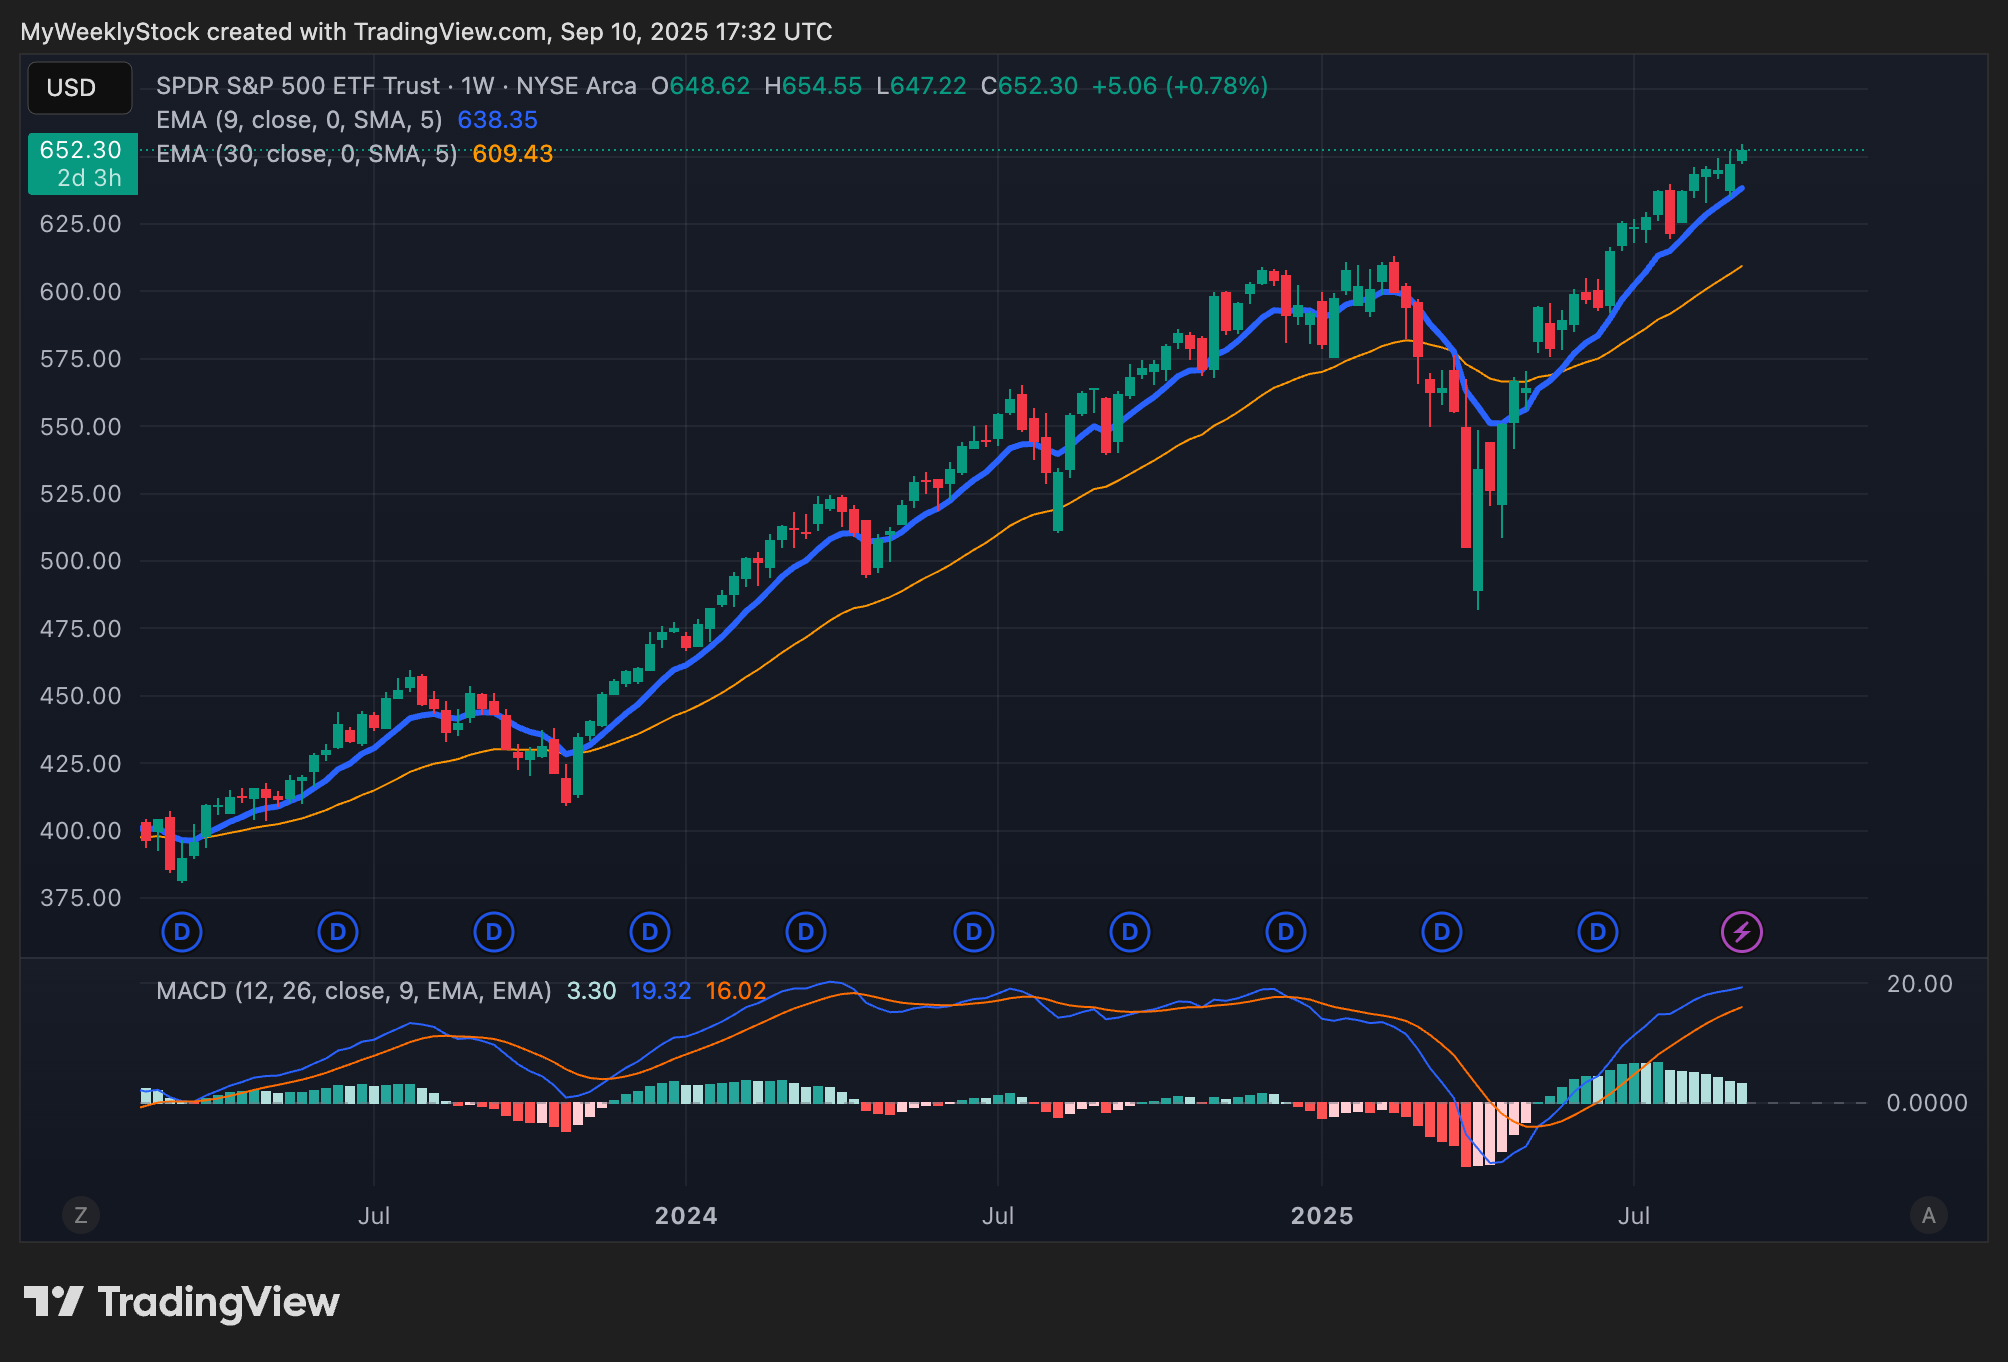This screenshot has height=1362, width=2008.
Task: Click the purple lightning earnings marker
Action: (x=1741, y=932)
